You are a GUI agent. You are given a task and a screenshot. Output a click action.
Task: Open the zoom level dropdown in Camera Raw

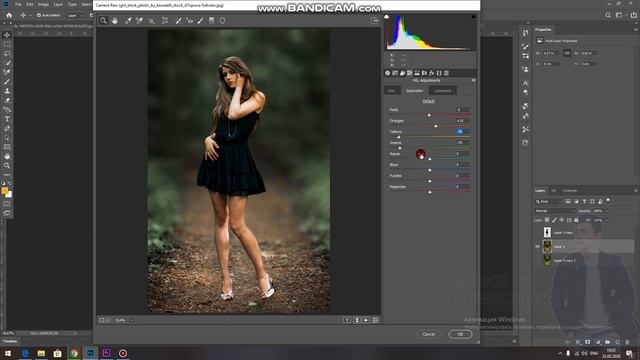click(x=132, y=320)
